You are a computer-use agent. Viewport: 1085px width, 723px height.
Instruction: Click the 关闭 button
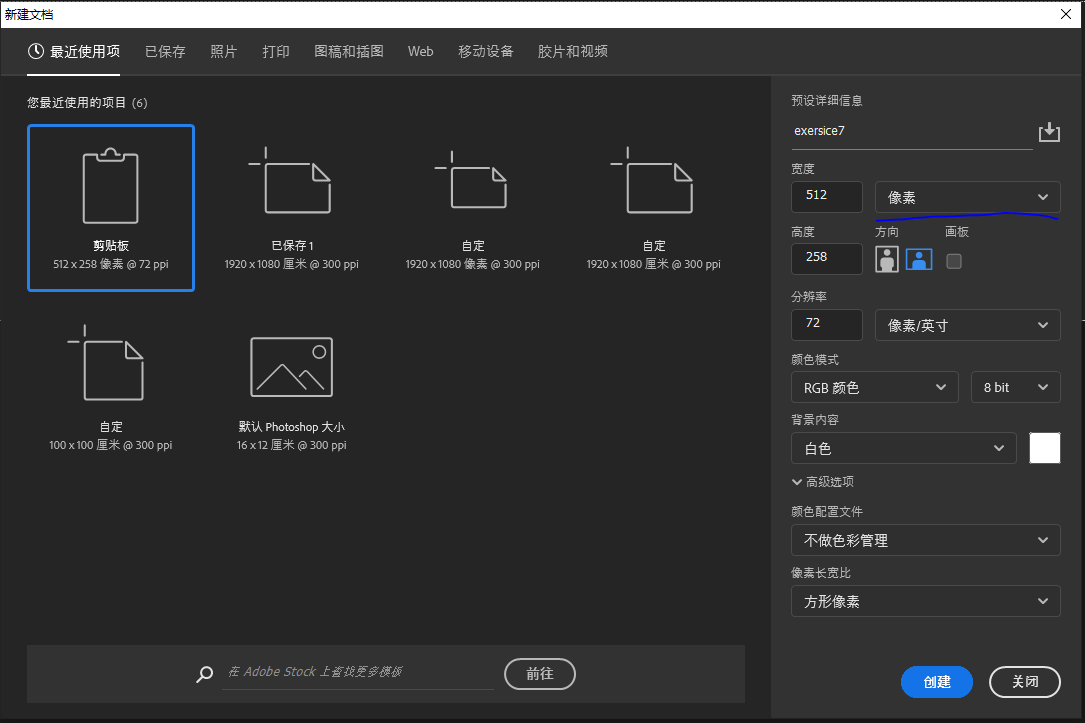tap(1025, 682)
